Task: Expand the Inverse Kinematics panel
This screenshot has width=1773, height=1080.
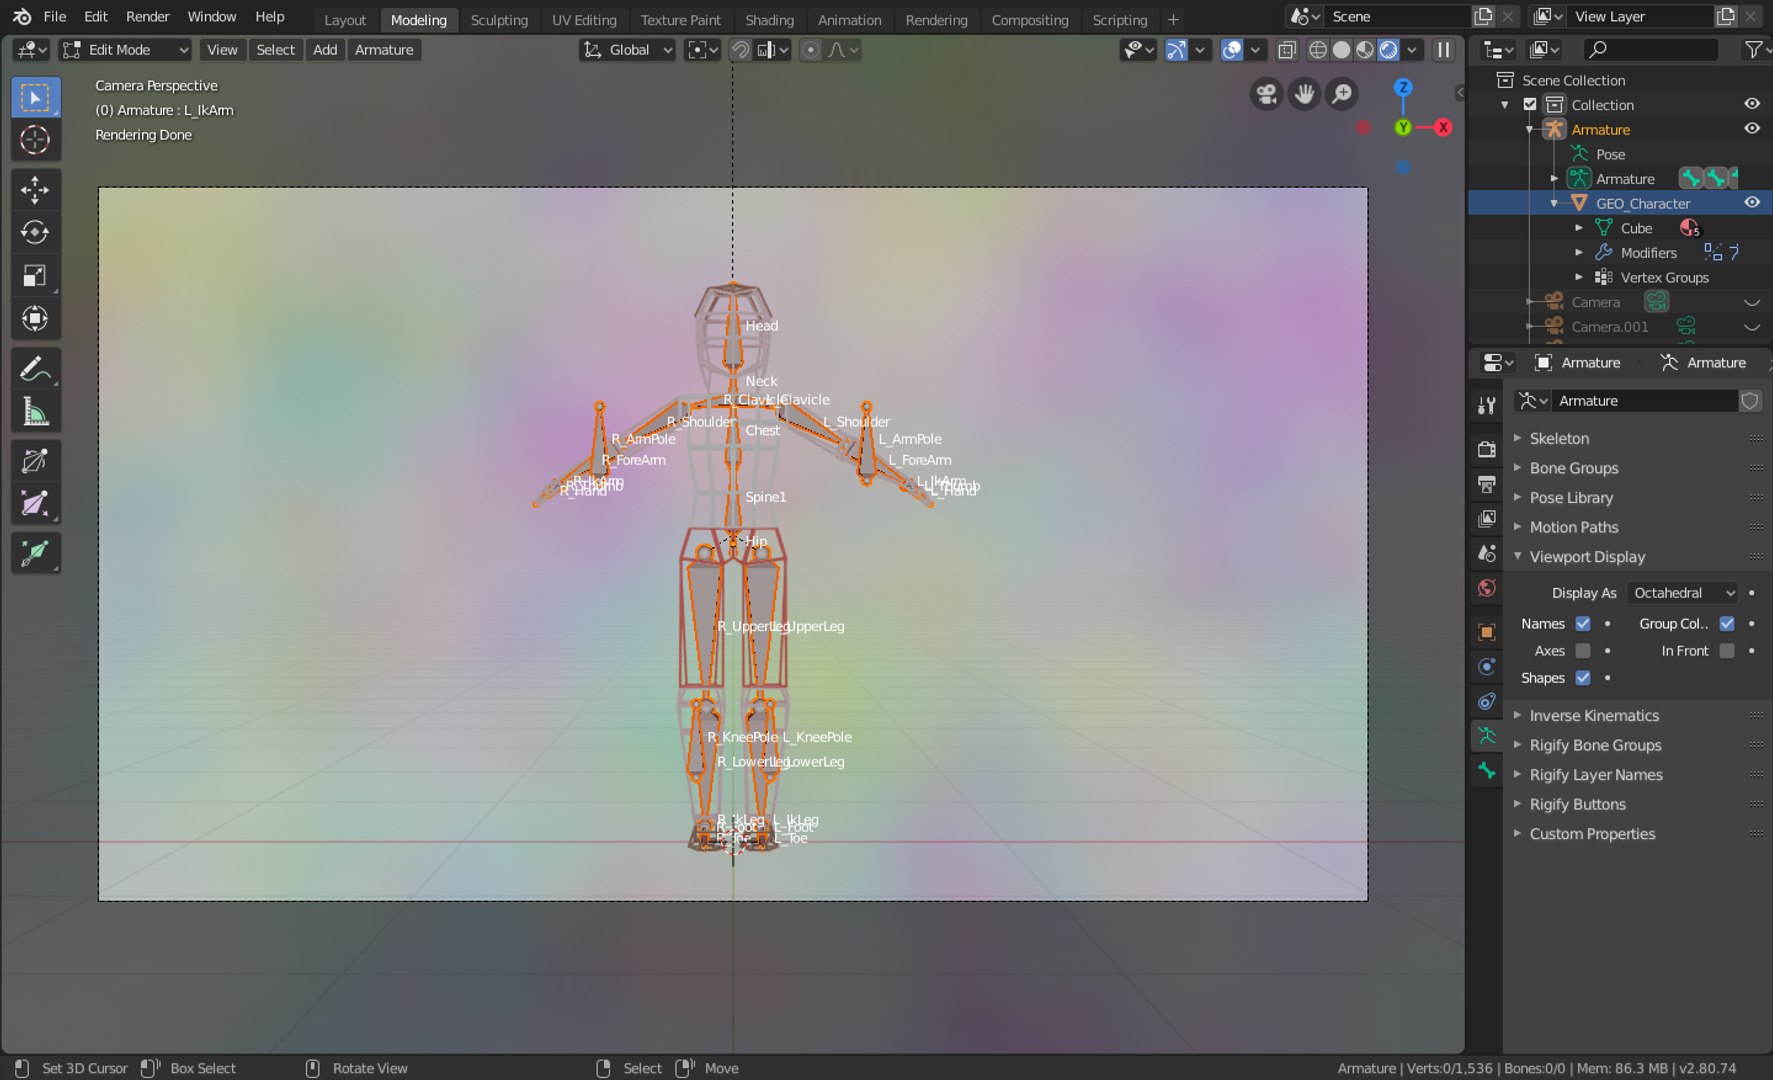Action: pyautogui.click(x=1594, y=716)
